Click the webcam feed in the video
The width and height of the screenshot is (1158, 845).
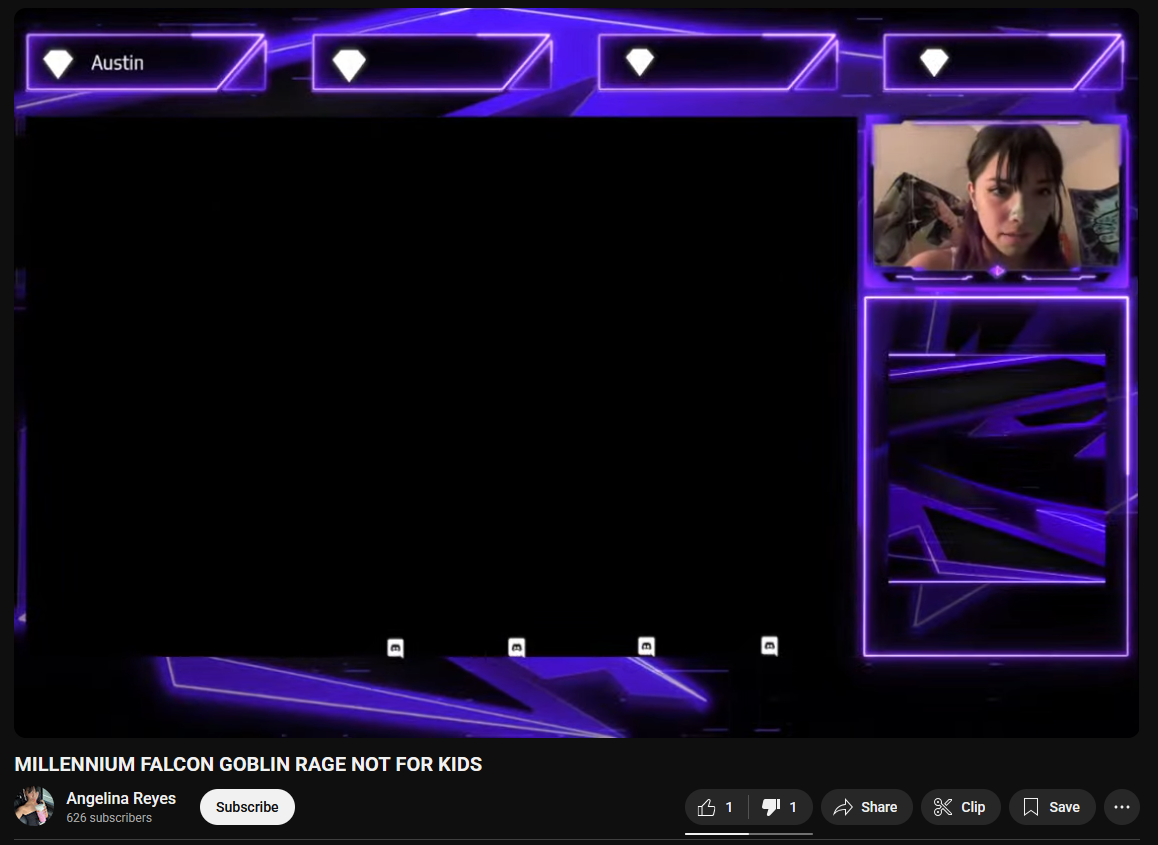[x=996, y=196]
